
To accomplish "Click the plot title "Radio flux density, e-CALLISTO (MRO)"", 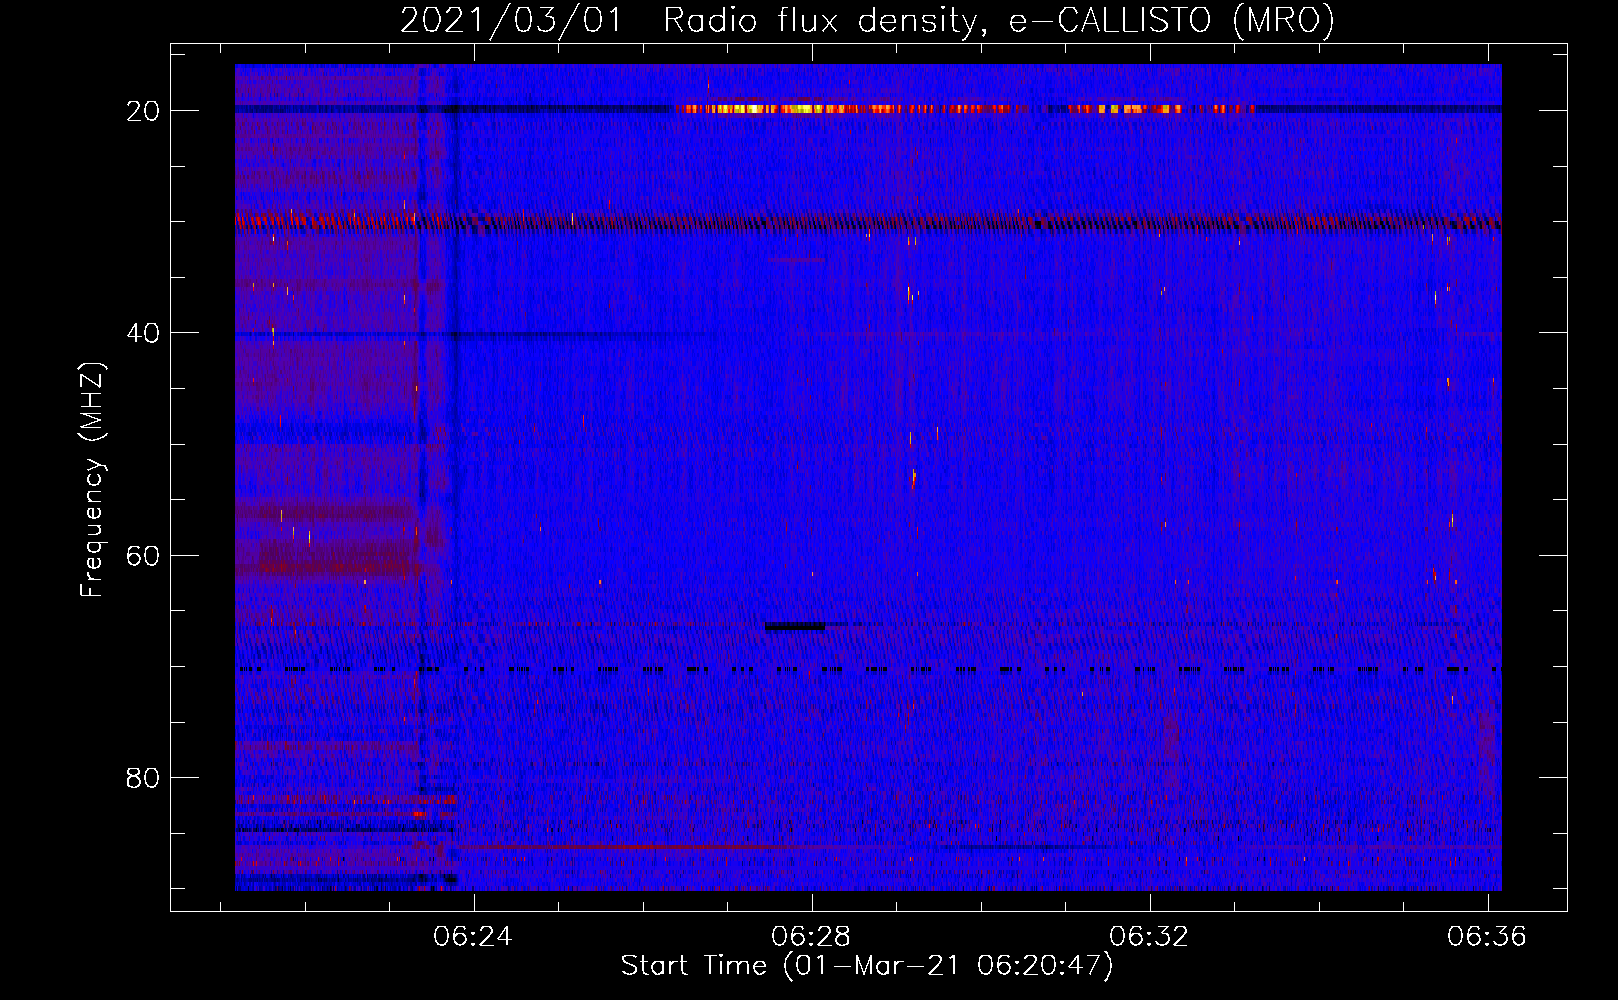I will (999, 20).
